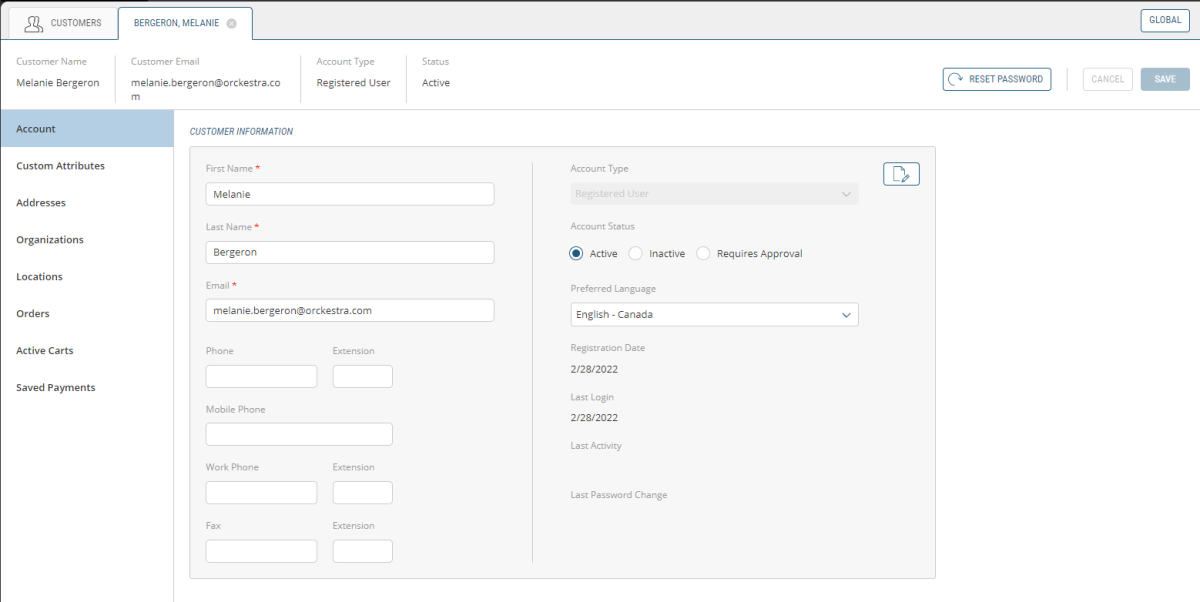1200x602 pixels.
Task: Click into the First Name field
Action: pyautogui.click(x=349, y=194)
